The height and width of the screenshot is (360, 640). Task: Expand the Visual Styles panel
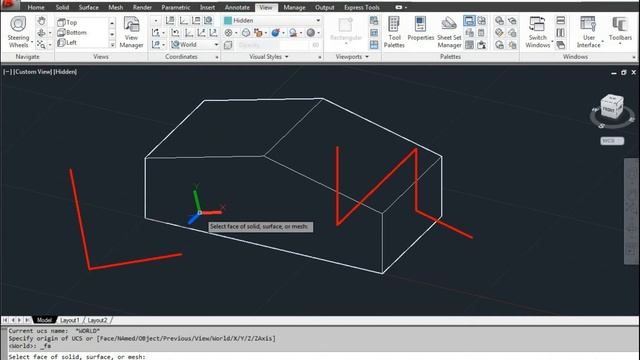click(x=269, y=57)
